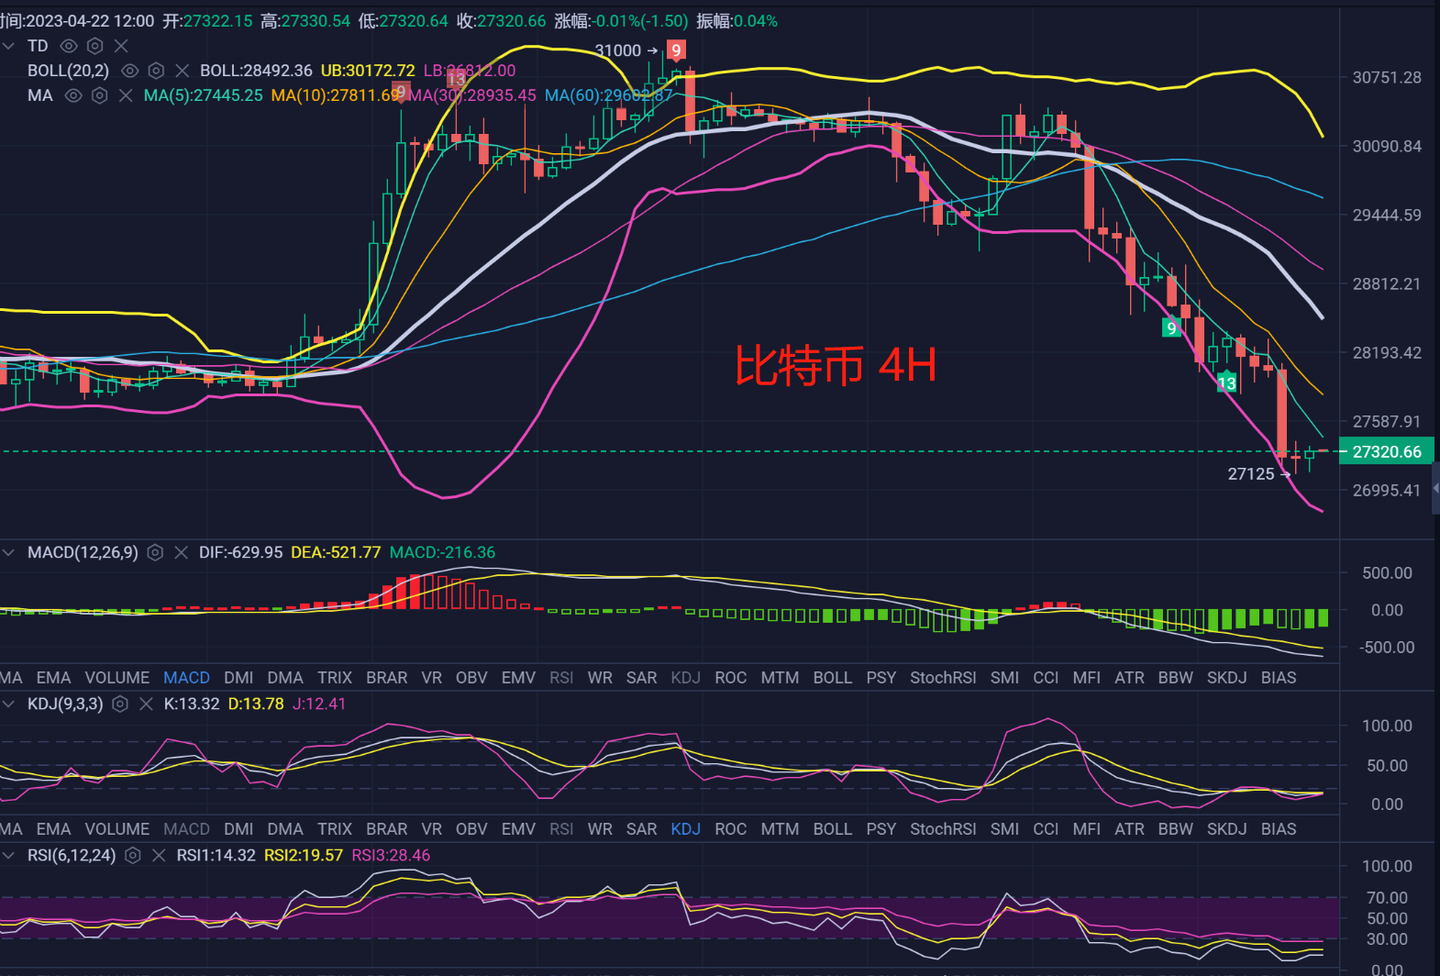The image size is (1440, 976).
Task: Select BOLL under the KDJ panel
Action: click(833, 829)
